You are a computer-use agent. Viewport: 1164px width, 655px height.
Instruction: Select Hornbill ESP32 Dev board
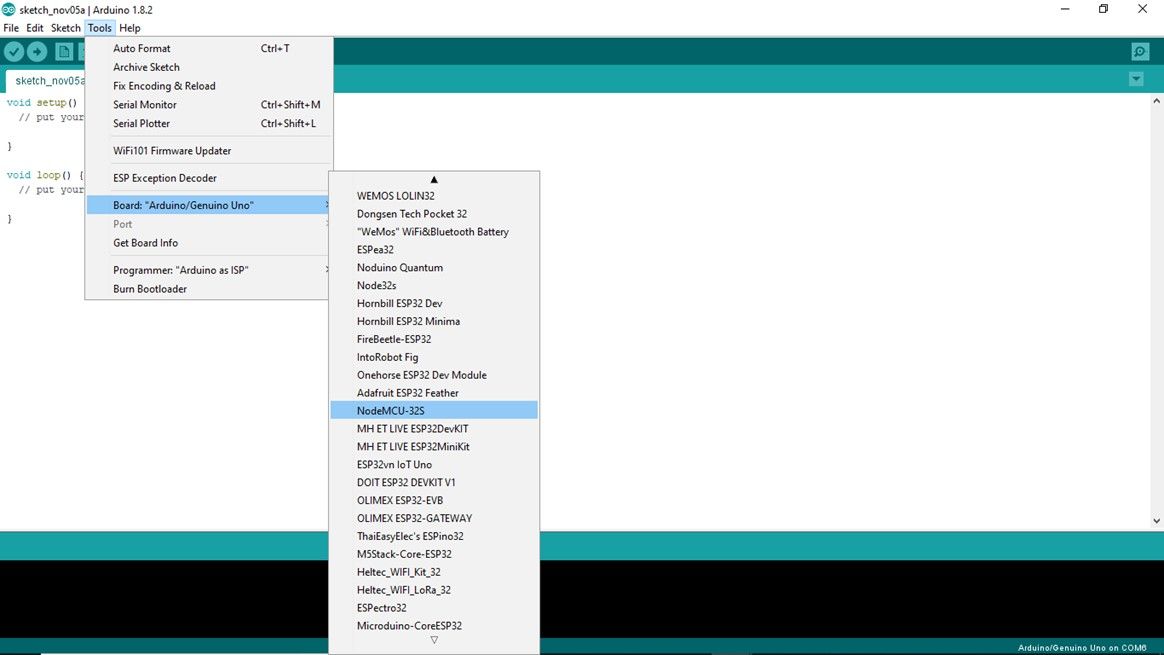point(434,303)
